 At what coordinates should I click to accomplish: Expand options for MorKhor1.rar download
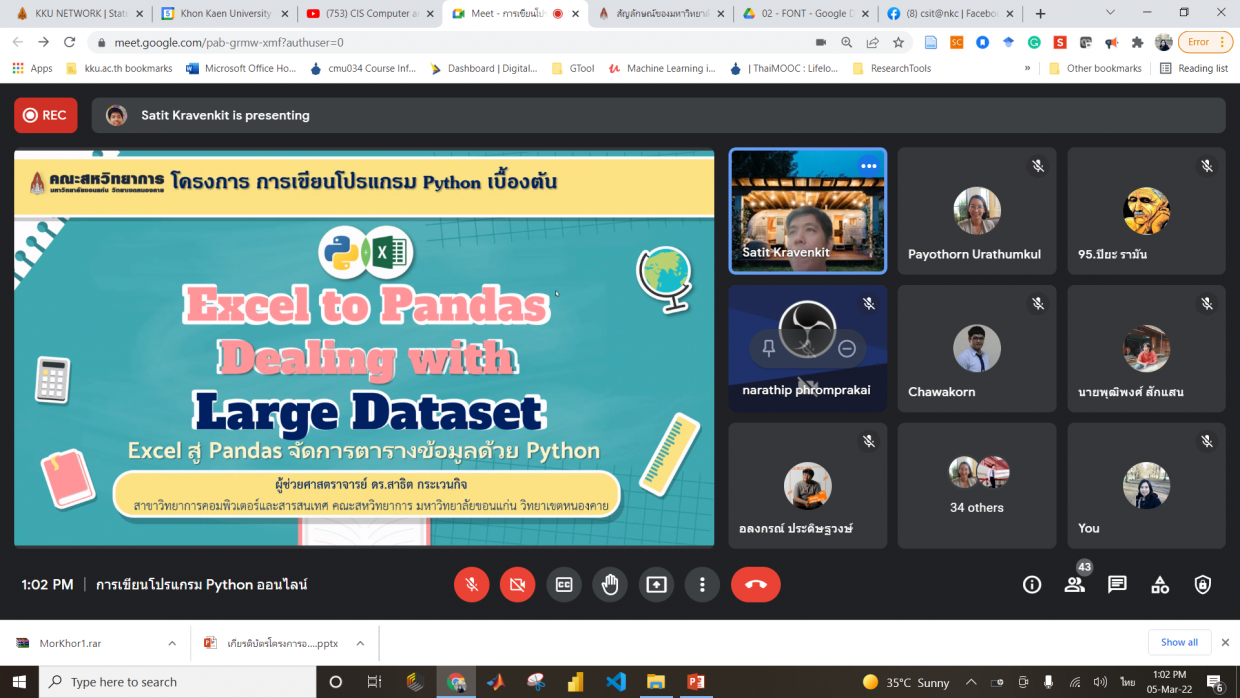pos(172,643)
